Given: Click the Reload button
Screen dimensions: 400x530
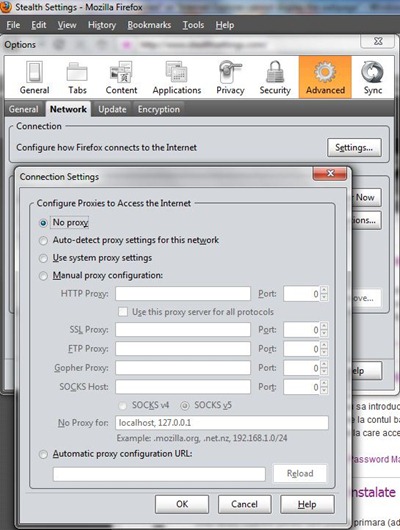Looking at the screenshot, I should pos(300,473).
